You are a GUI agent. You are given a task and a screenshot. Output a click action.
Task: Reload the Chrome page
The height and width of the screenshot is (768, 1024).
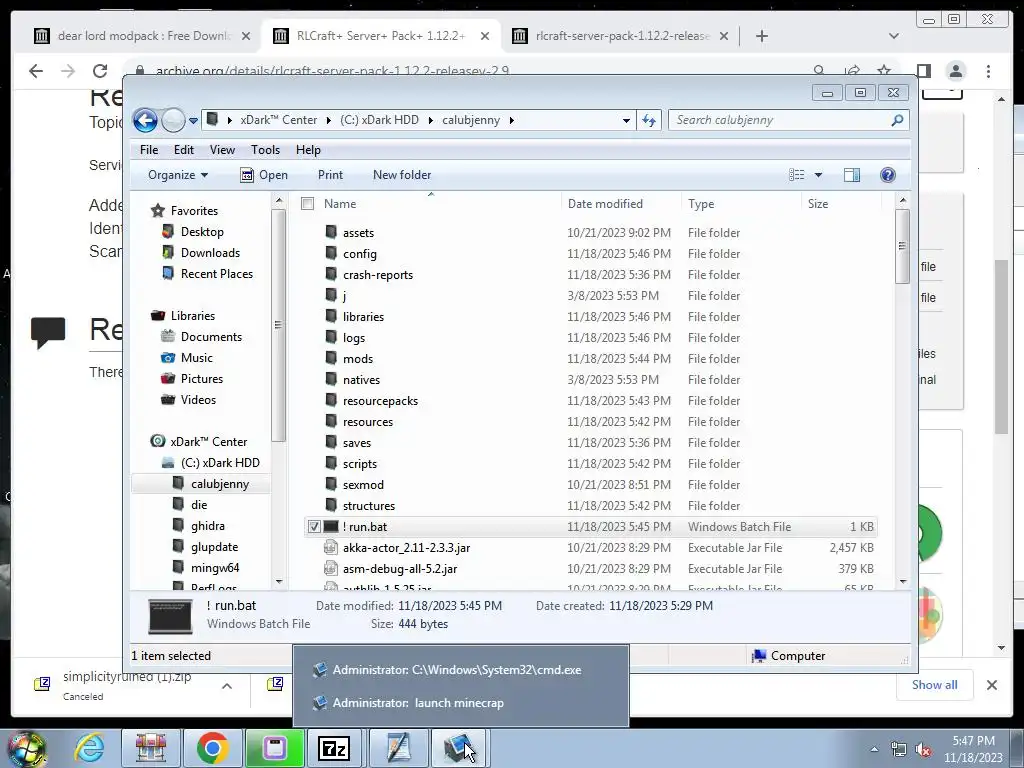click(99, 71)
